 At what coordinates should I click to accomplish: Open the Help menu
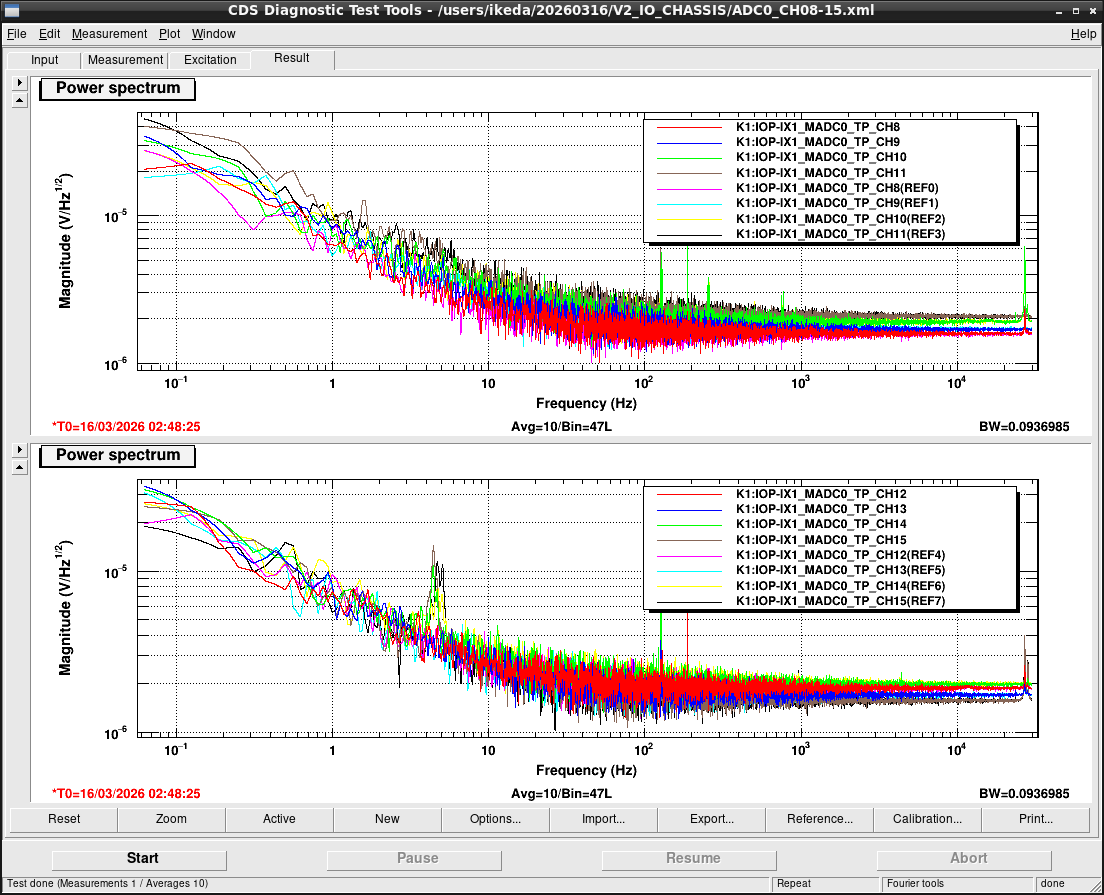(1083, 34)
